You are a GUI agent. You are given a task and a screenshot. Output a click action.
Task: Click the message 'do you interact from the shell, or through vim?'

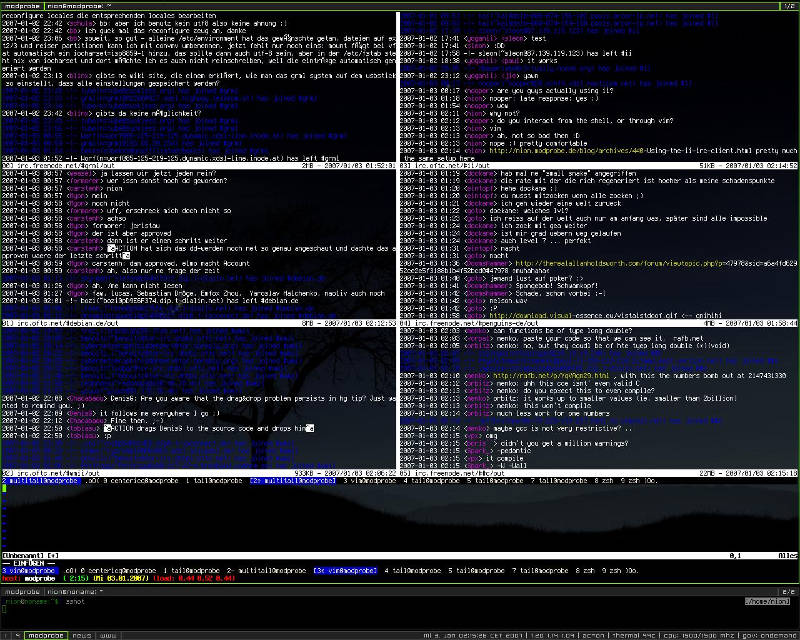585,121
